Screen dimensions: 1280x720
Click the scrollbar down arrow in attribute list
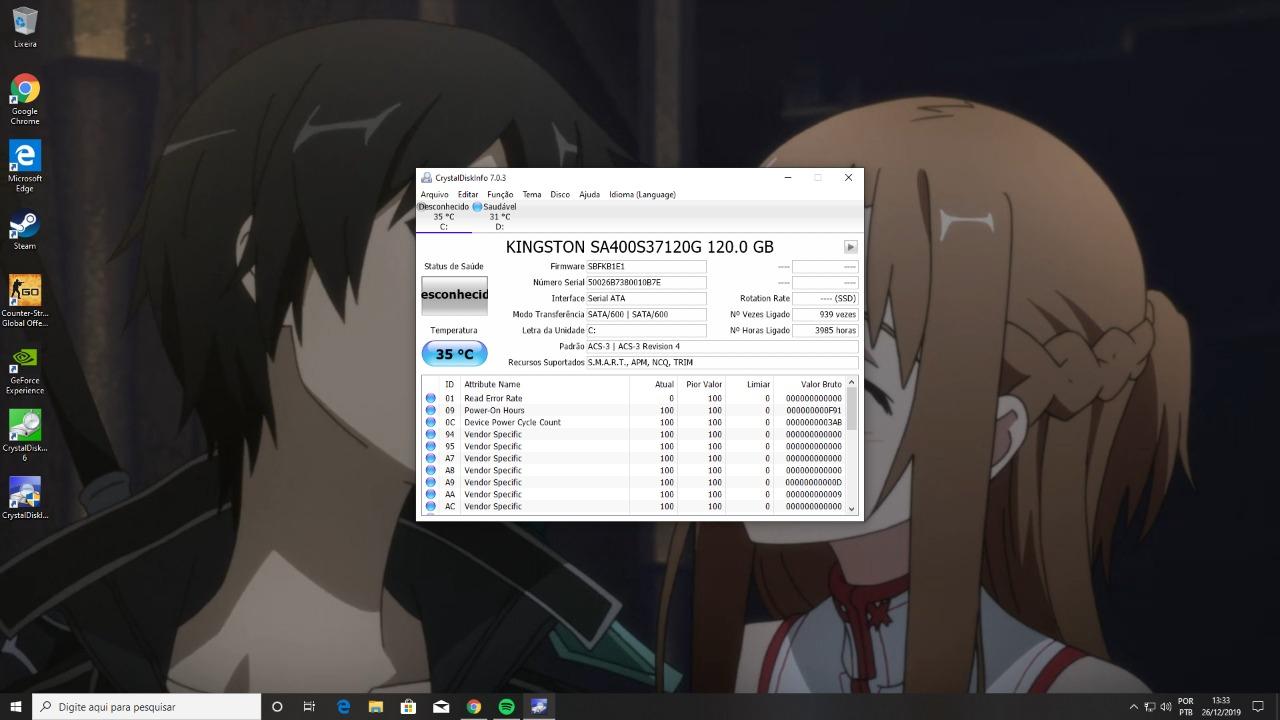tap(852, 508)
